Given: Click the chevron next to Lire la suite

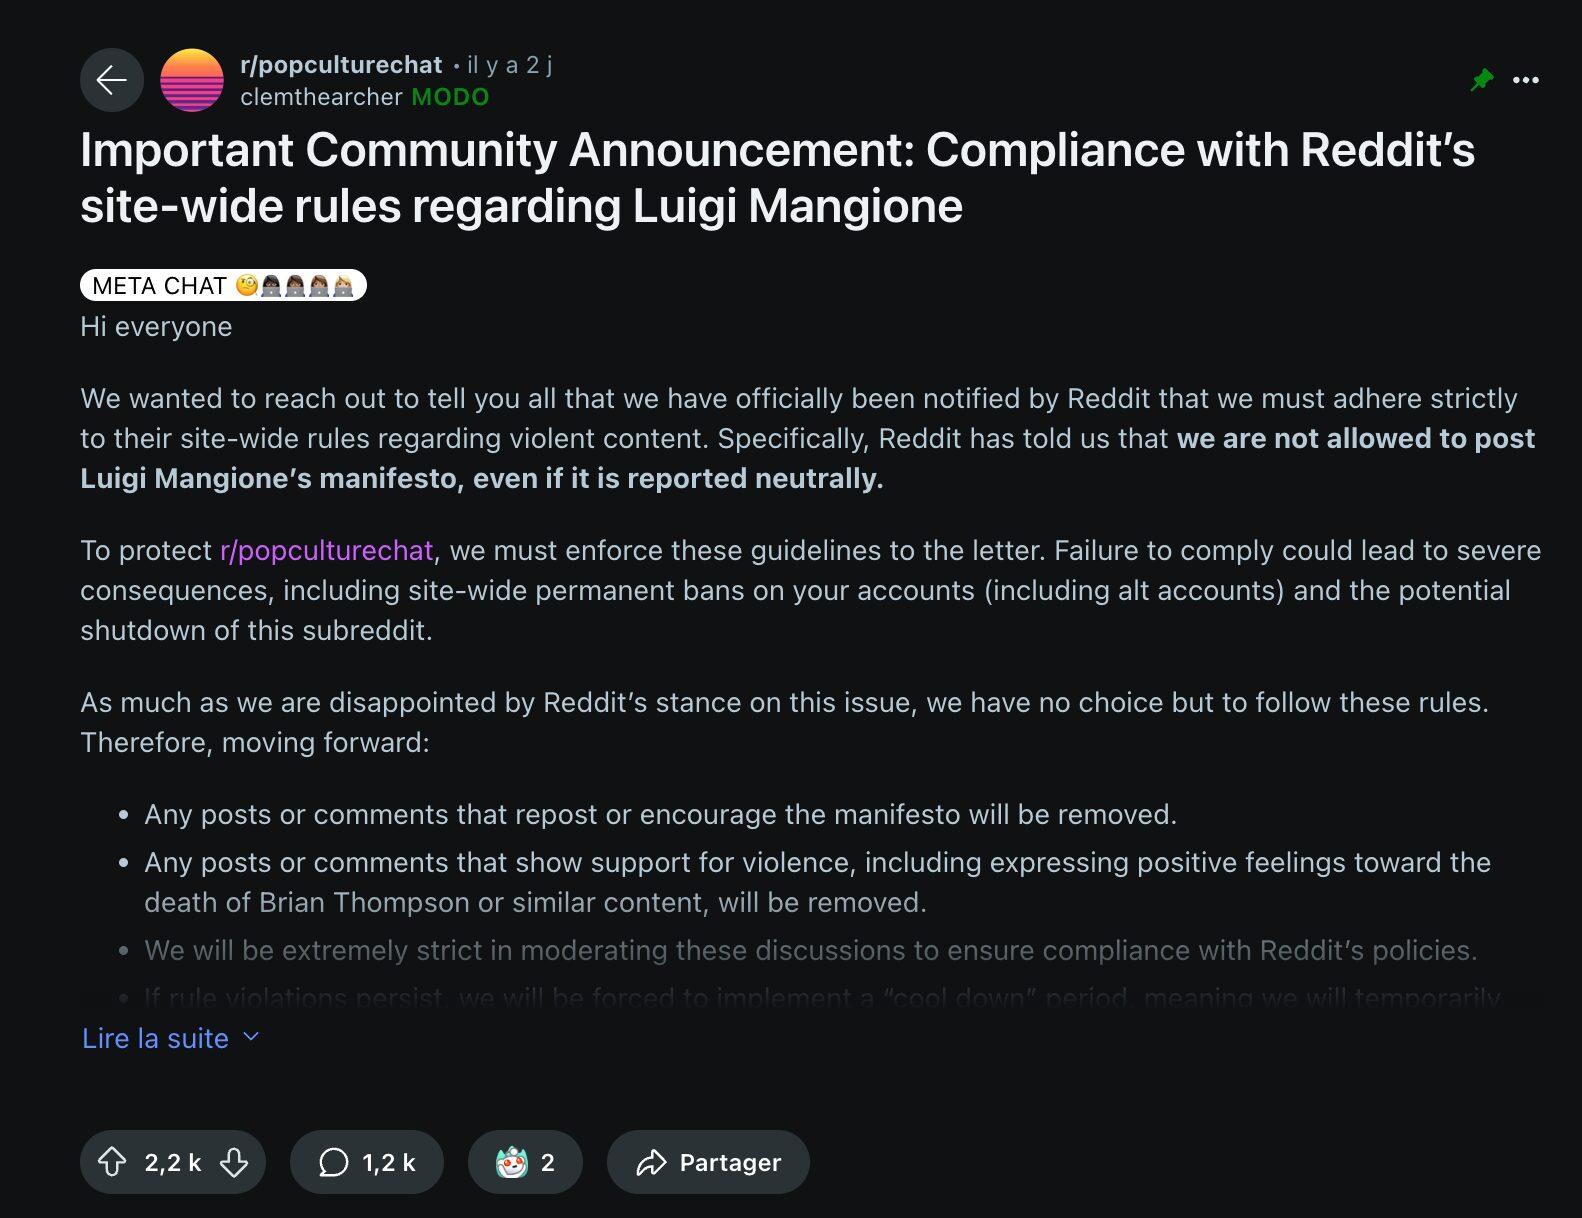Looking at the screenshot, I should (251, 1037).
